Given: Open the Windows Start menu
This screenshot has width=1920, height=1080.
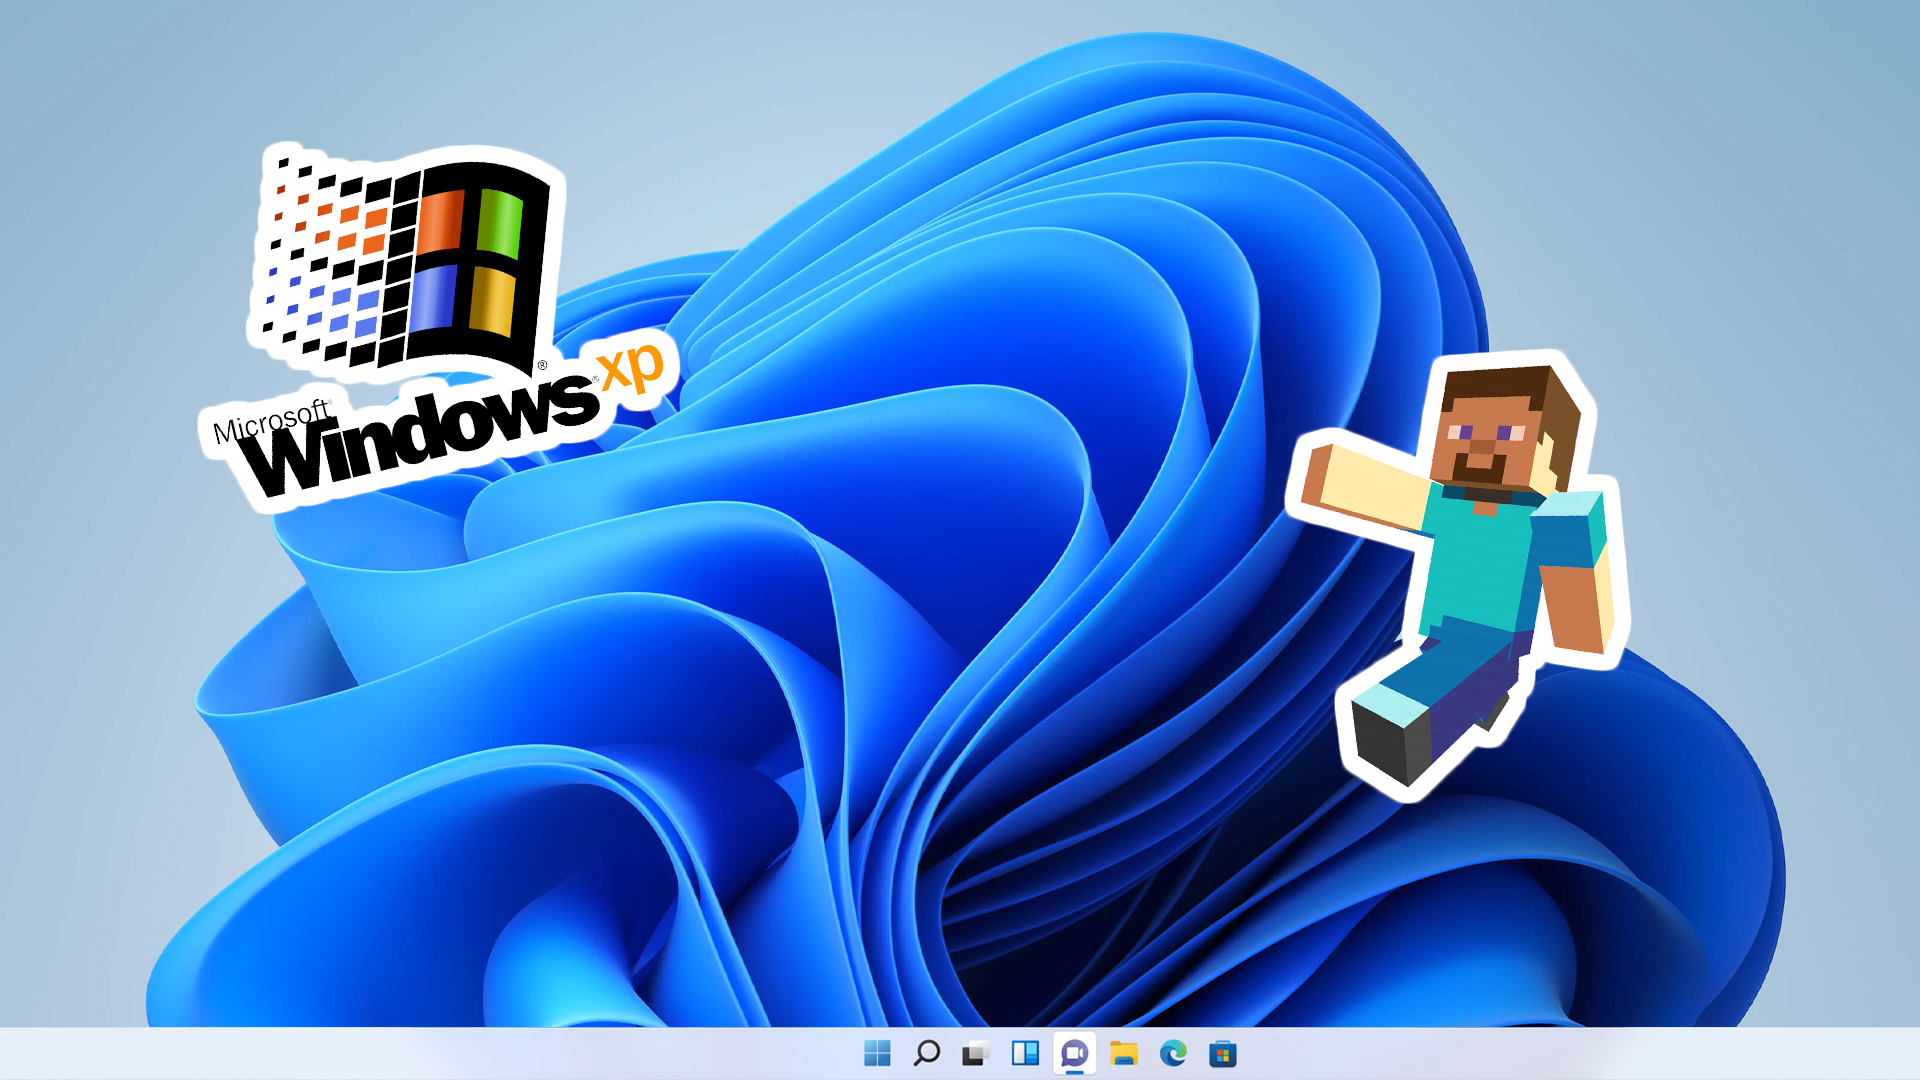Looking at the screenshot, I should (x=877, y=1053).
